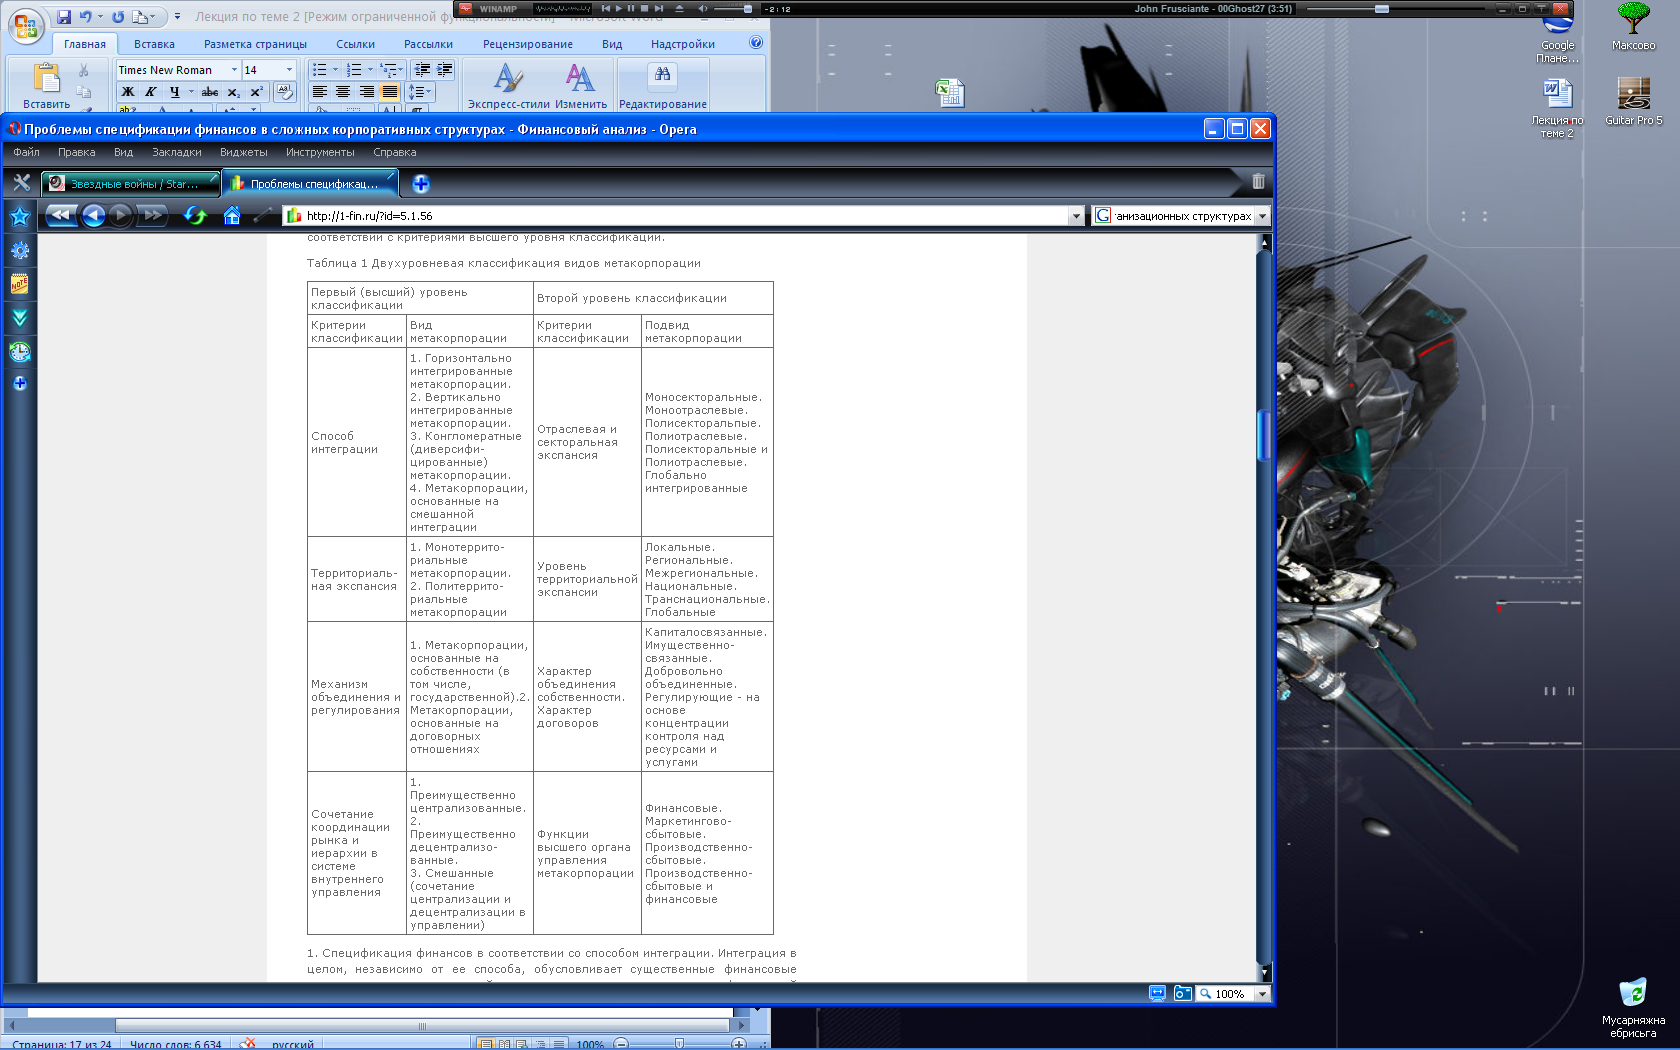Toggle Italic in Word's ribbon
1680x1050 pixels.
pyautogui.click(x=150, y=91)
